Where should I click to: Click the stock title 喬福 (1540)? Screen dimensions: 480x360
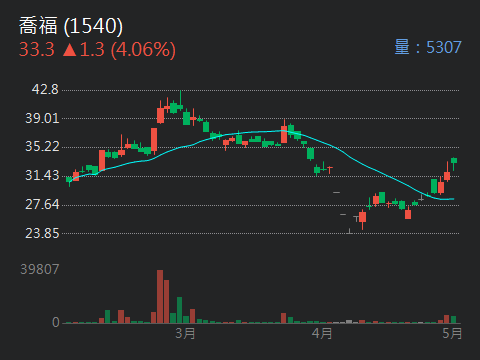click(x=71, y=26)
